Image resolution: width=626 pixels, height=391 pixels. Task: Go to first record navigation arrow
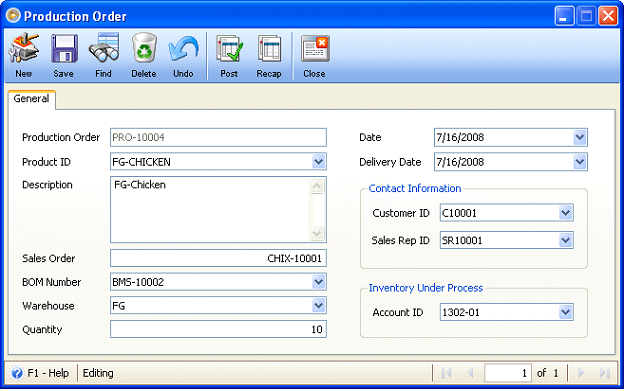tap(446, 373)
